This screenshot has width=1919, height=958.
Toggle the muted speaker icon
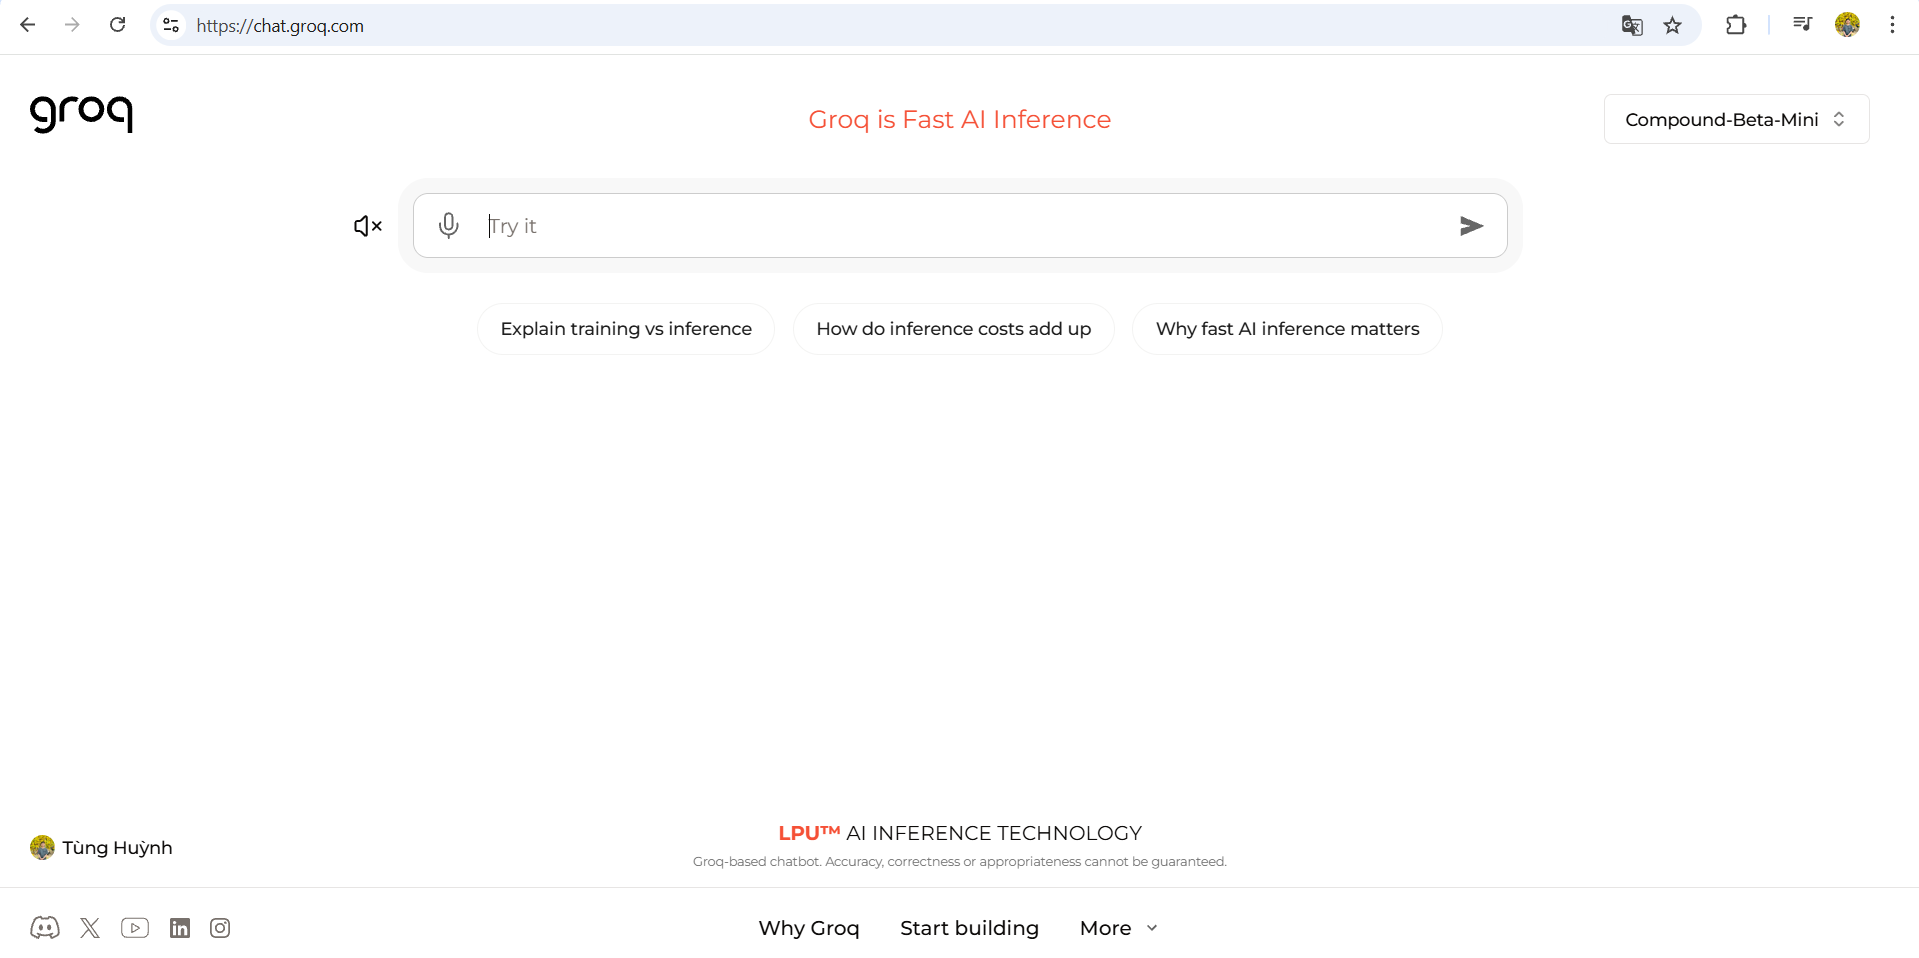tap(368, 226)
